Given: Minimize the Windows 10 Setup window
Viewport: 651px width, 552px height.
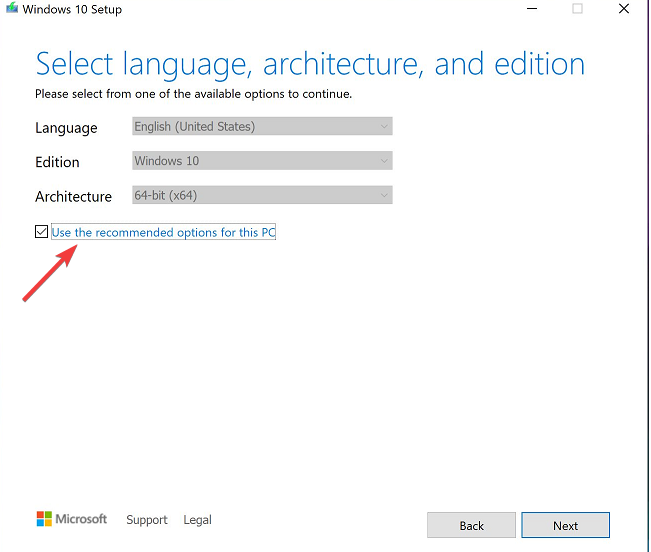Looking at the screenshot, I should [x=532, y=8].
